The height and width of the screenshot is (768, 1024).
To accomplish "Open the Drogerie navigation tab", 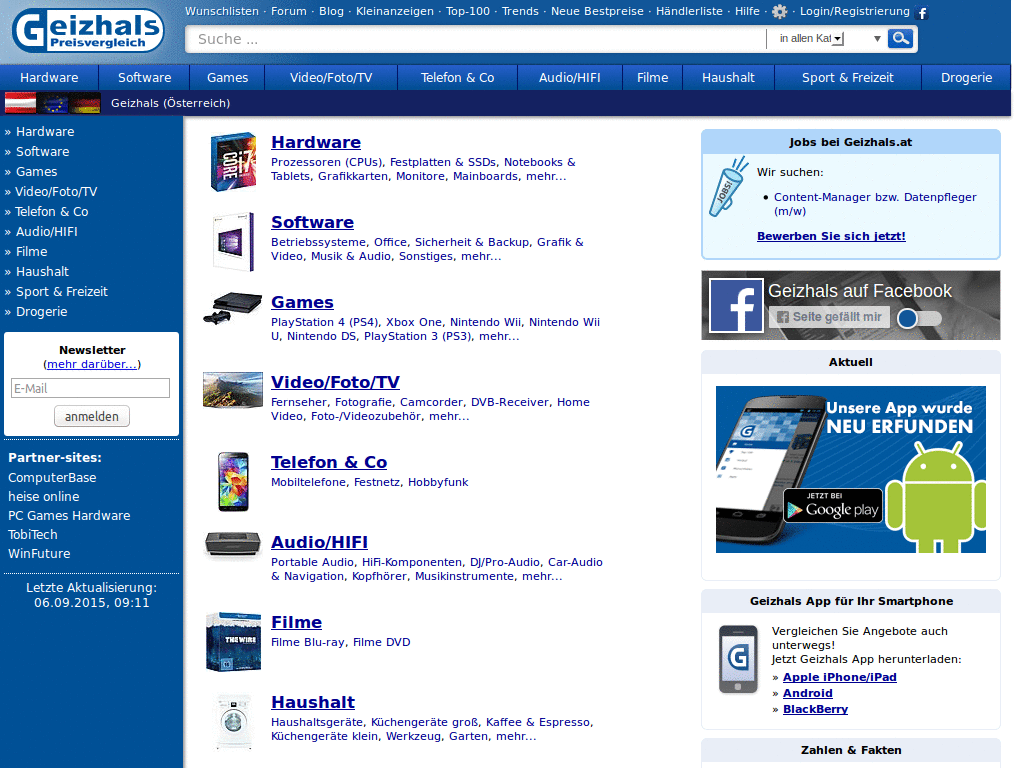I will [966, 78].
